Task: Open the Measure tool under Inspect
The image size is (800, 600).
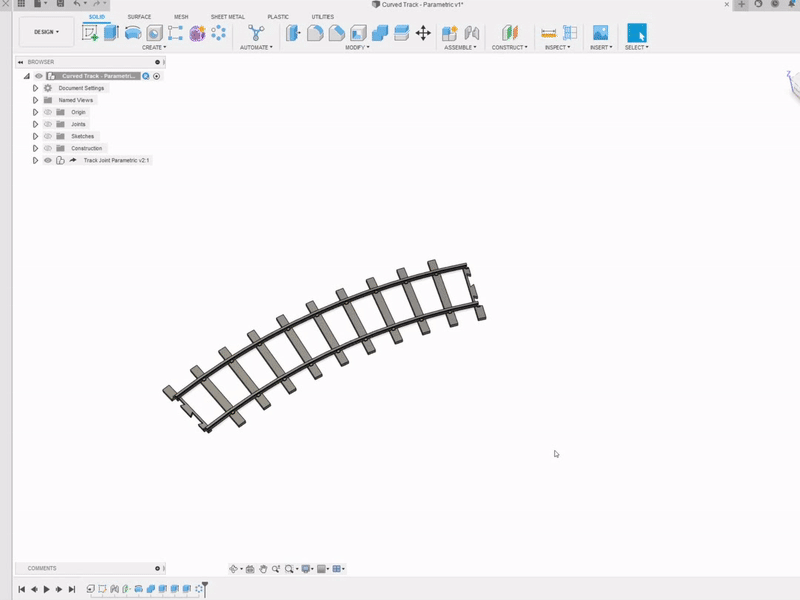Action: click(x=547, y=31)
